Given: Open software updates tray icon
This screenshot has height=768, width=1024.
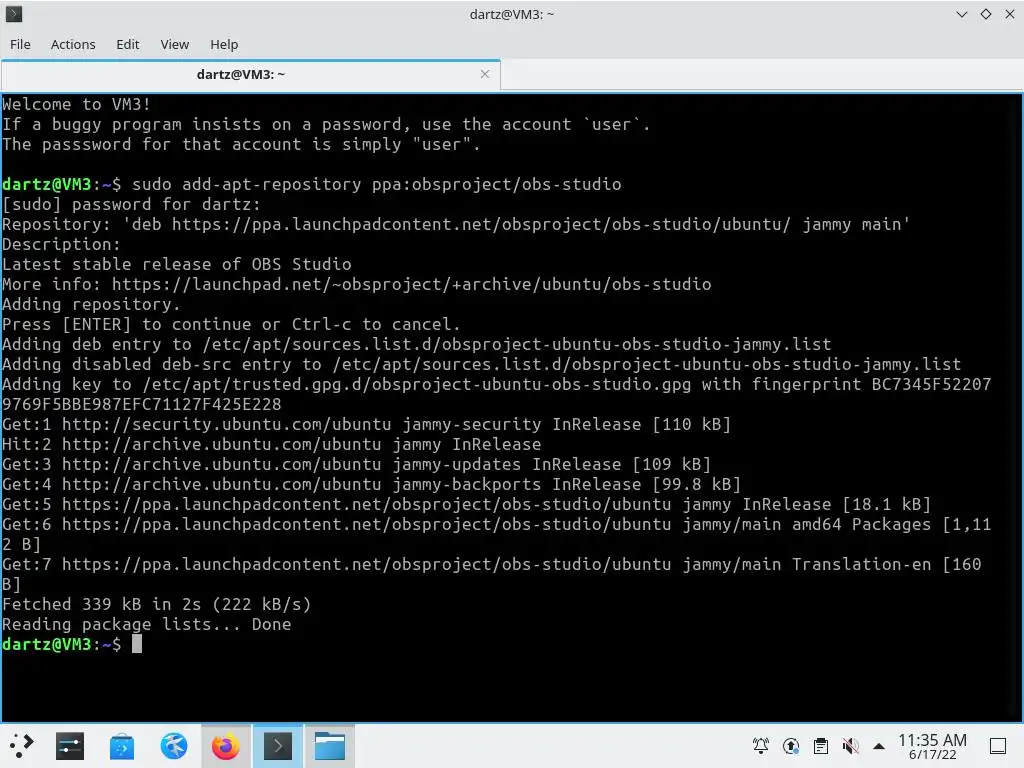Looking at the screenshot, I should point(790,746).
